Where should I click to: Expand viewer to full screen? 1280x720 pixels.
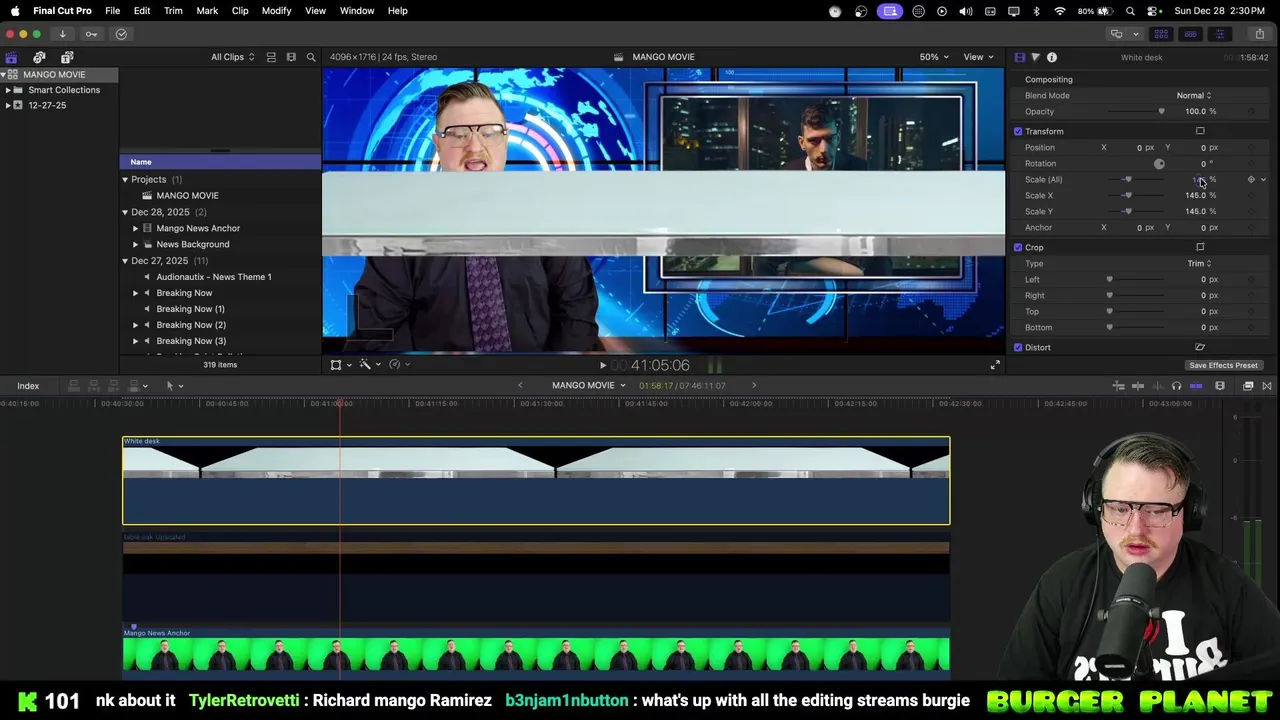click(x=995, y=365)
